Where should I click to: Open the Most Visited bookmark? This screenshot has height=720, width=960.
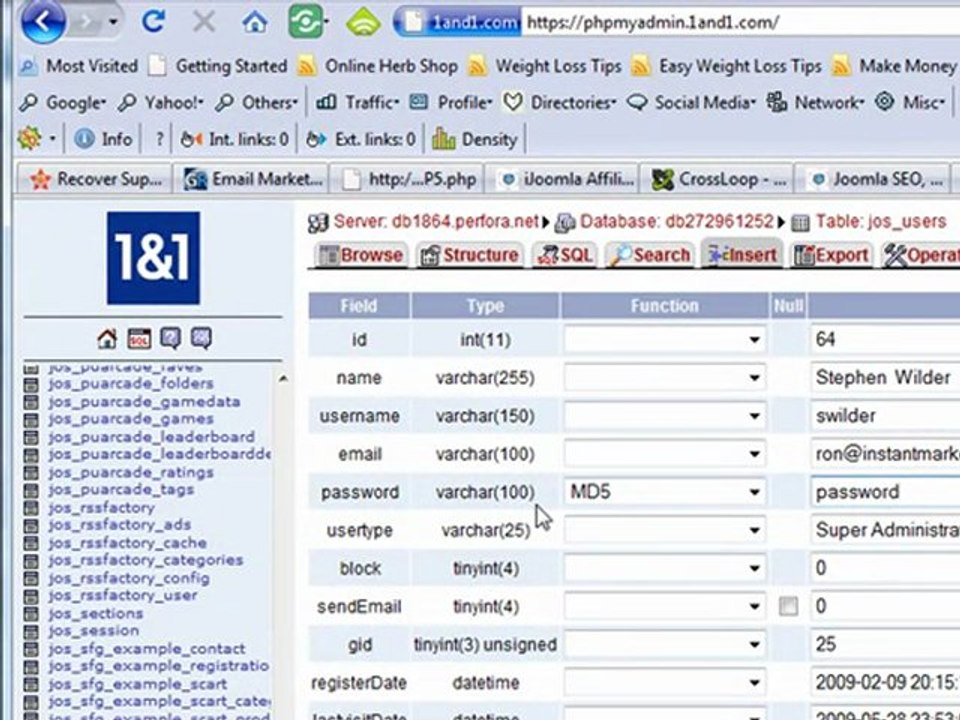(x=78, y=66)
